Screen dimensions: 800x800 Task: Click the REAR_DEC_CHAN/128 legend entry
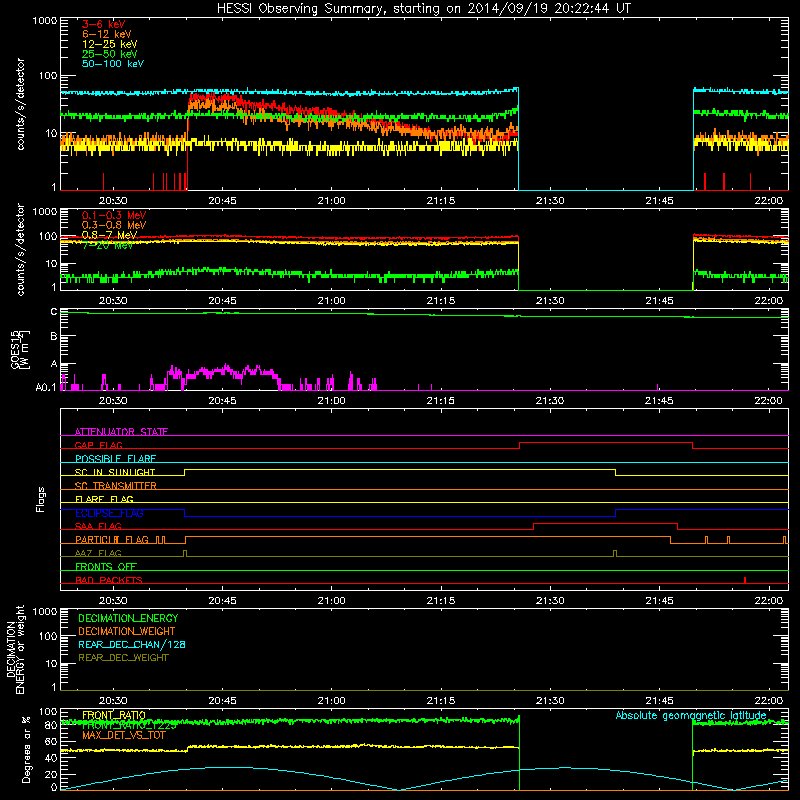[x=132, y=644]
